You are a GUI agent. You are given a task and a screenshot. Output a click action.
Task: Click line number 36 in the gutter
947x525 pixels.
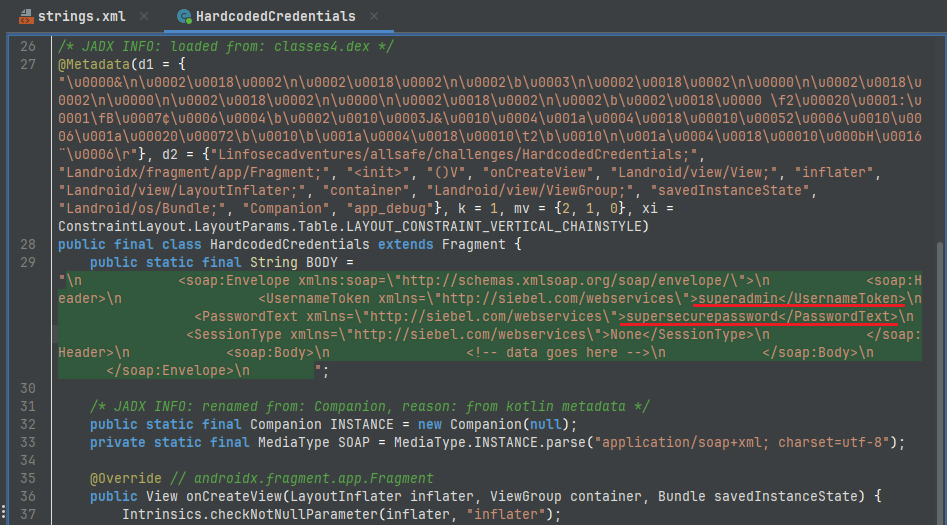pyautogui.click(x=28, y=497)
